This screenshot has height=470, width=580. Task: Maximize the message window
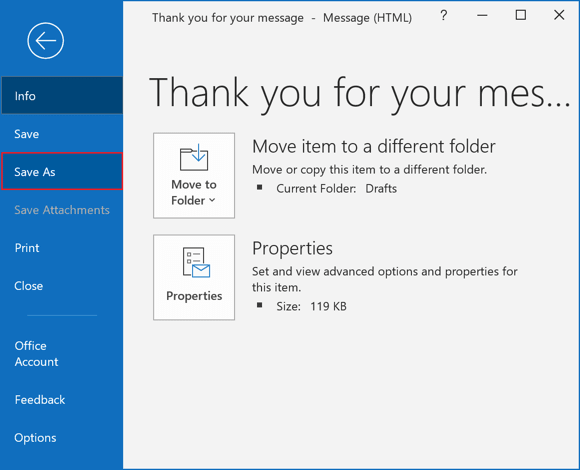[x=521, y=15]
